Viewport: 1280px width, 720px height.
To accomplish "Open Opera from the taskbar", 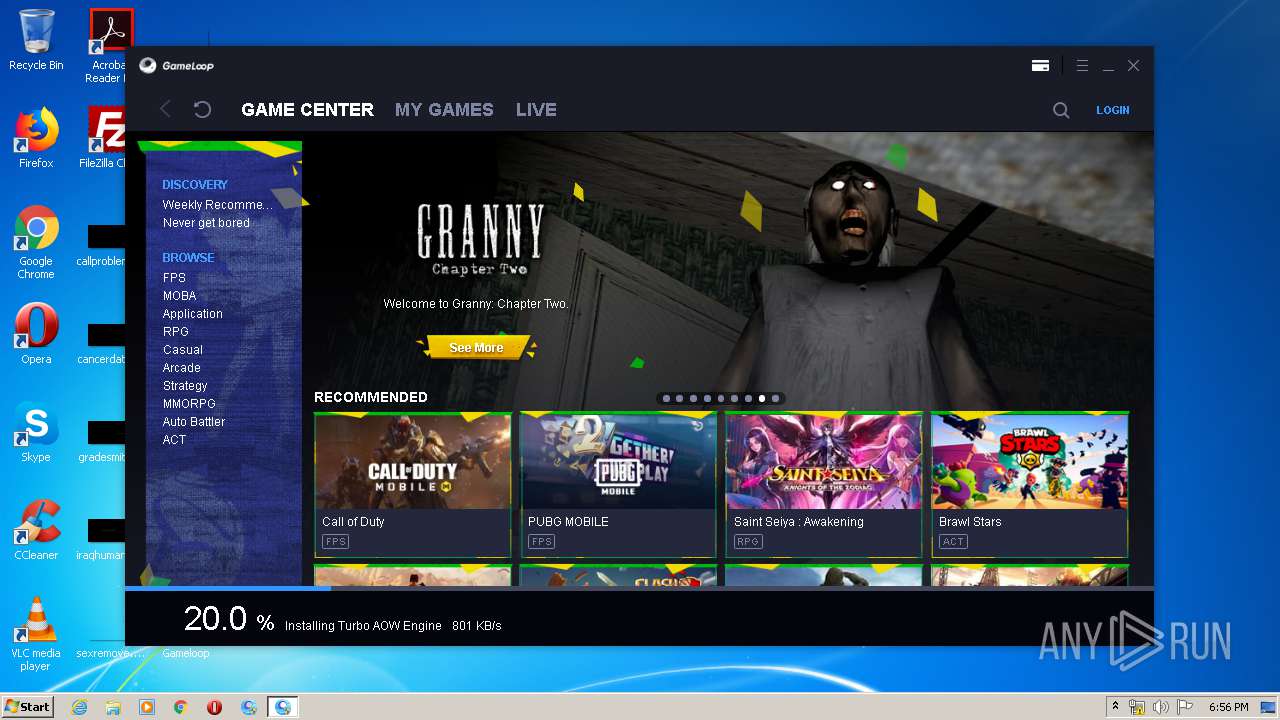I will point(215,707).
